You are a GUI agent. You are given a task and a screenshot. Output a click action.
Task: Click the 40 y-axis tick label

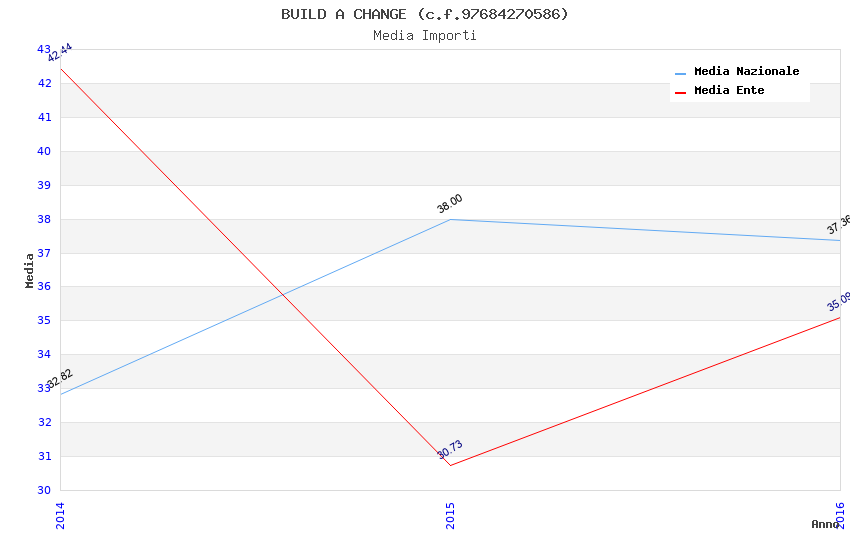44,151
